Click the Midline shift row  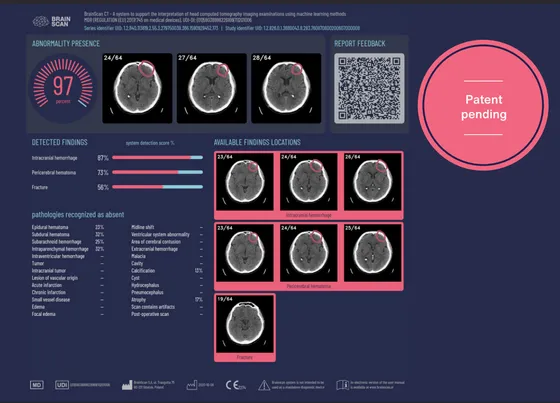[167, 227]
